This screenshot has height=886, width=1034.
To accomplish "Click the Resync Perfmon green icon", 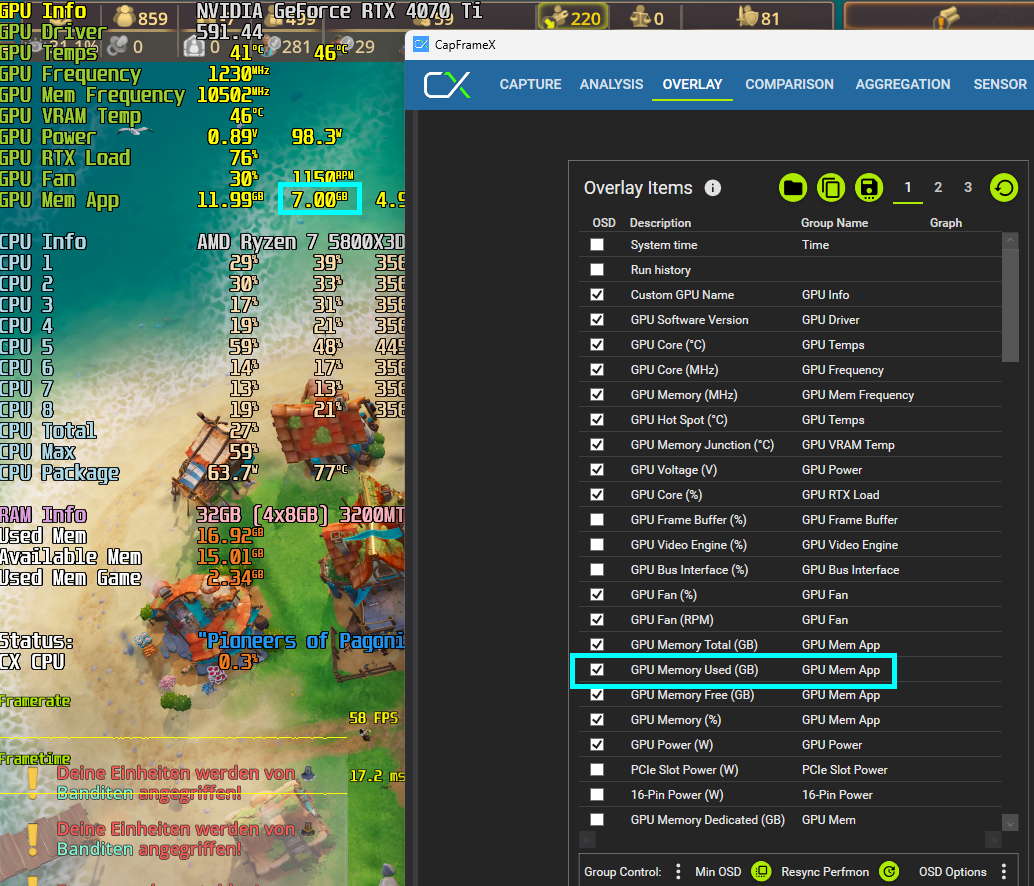I will coord(889,871).
